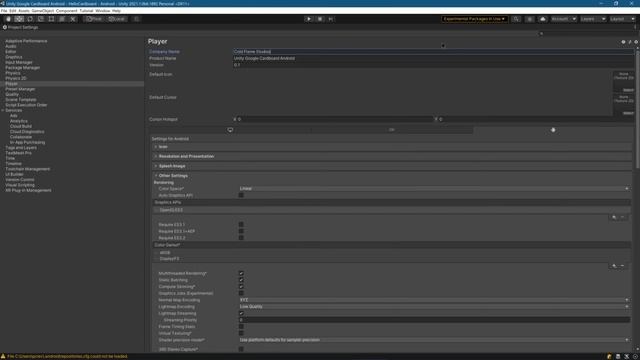Toggle the Auto Graphics API checkbox
This screenshot has height=360, width=640.
coord(241,195)
